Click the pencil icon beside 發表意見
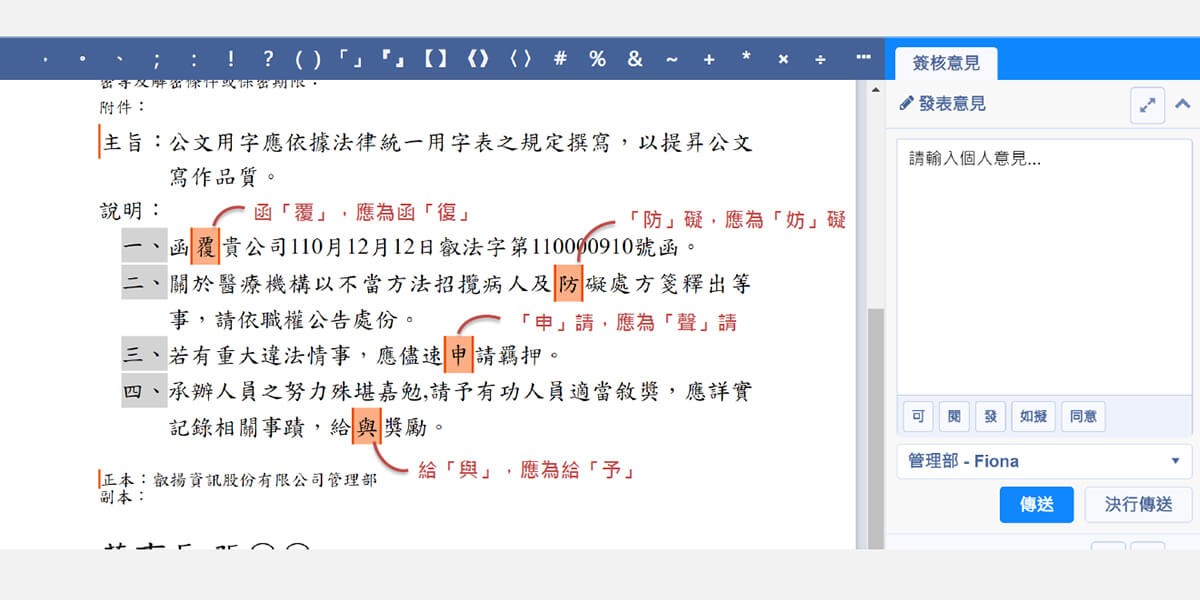1200x600 pixels. point(907,103)
